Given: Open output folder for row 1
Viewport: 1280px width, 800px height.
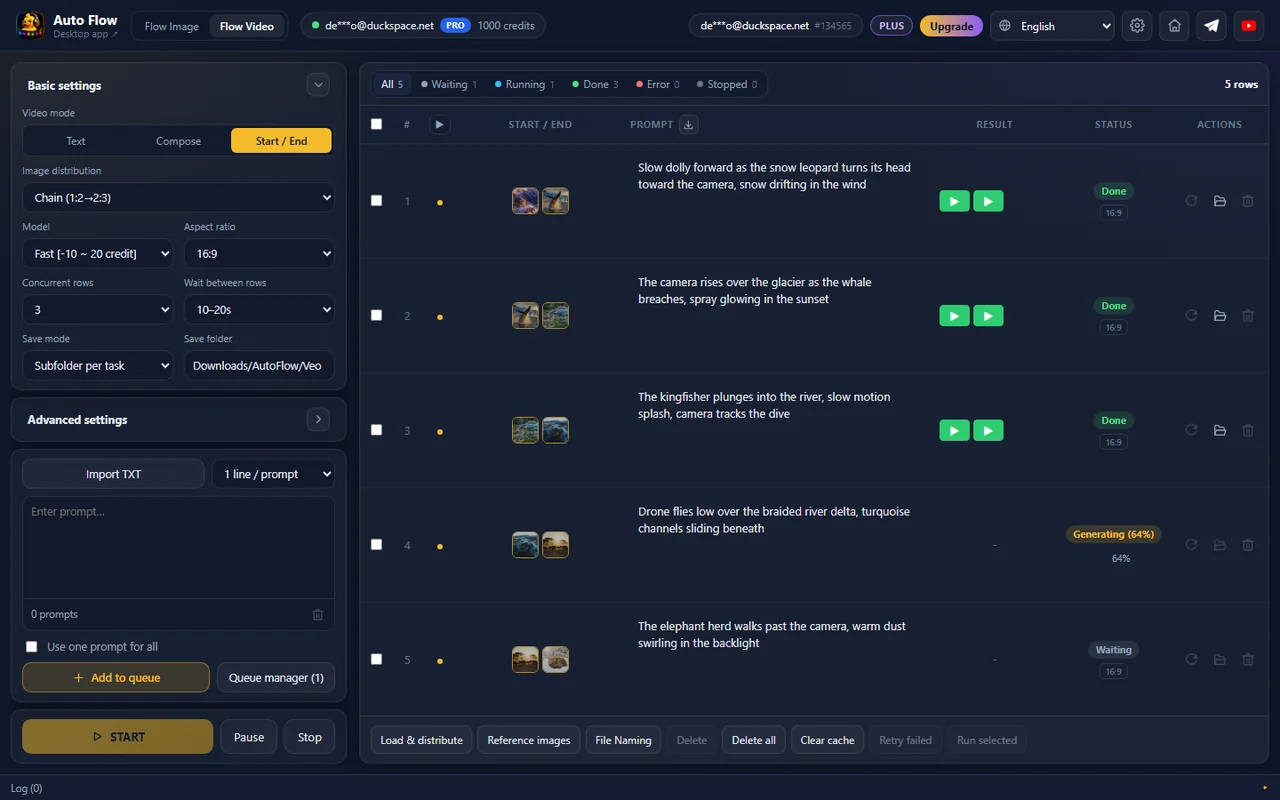Looking at the screenshot, I should click(1220, 201).
